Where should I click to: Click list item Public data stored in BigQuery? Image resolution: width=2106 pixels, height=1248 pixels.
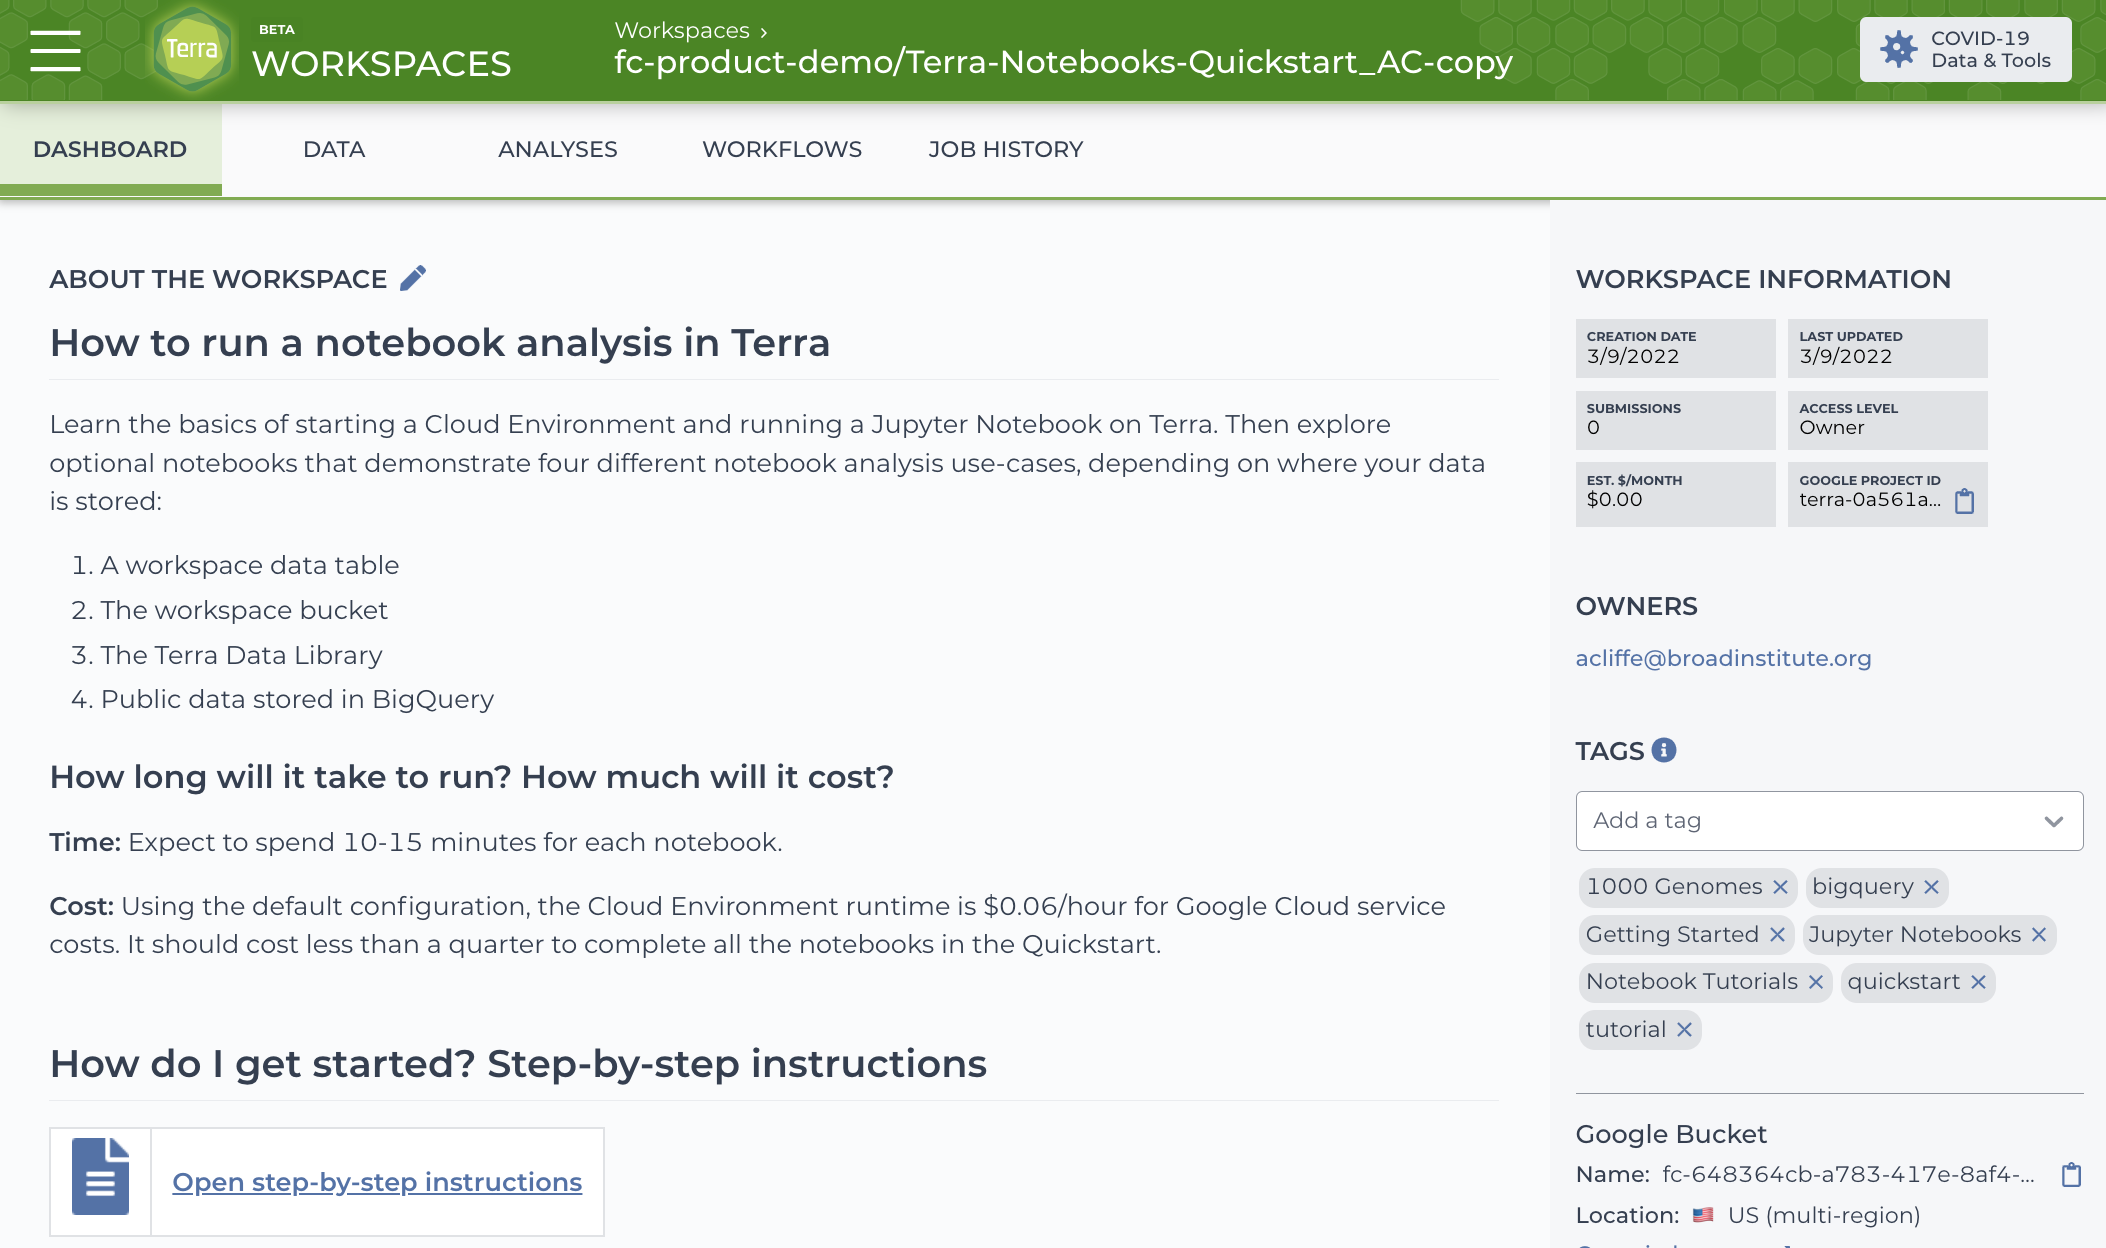pos(297,699)
